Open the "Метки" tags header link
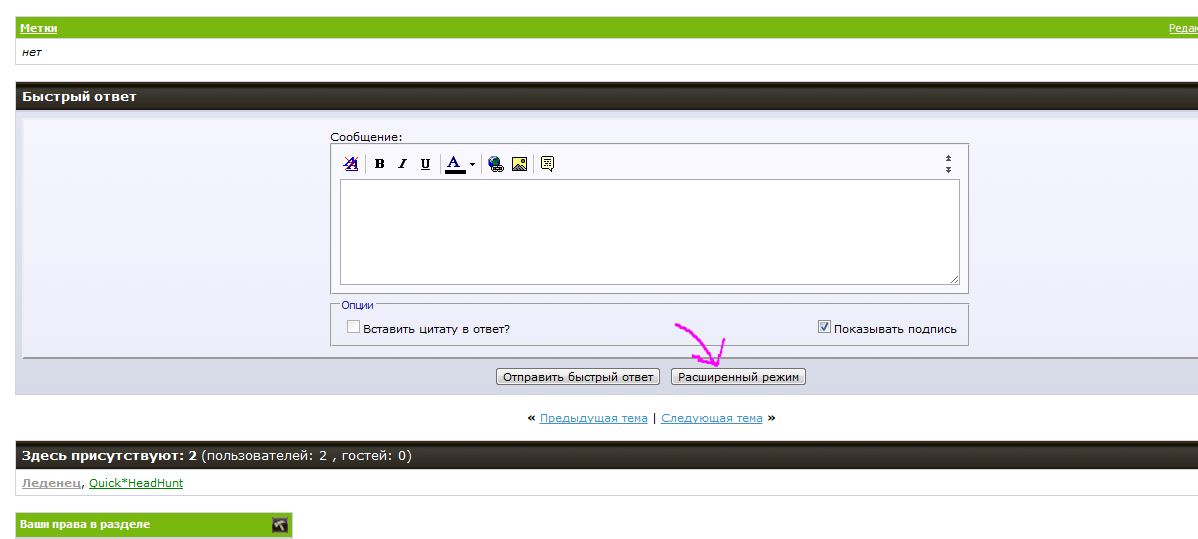This screenshot has width=1198, height=539. coord(38,28)
